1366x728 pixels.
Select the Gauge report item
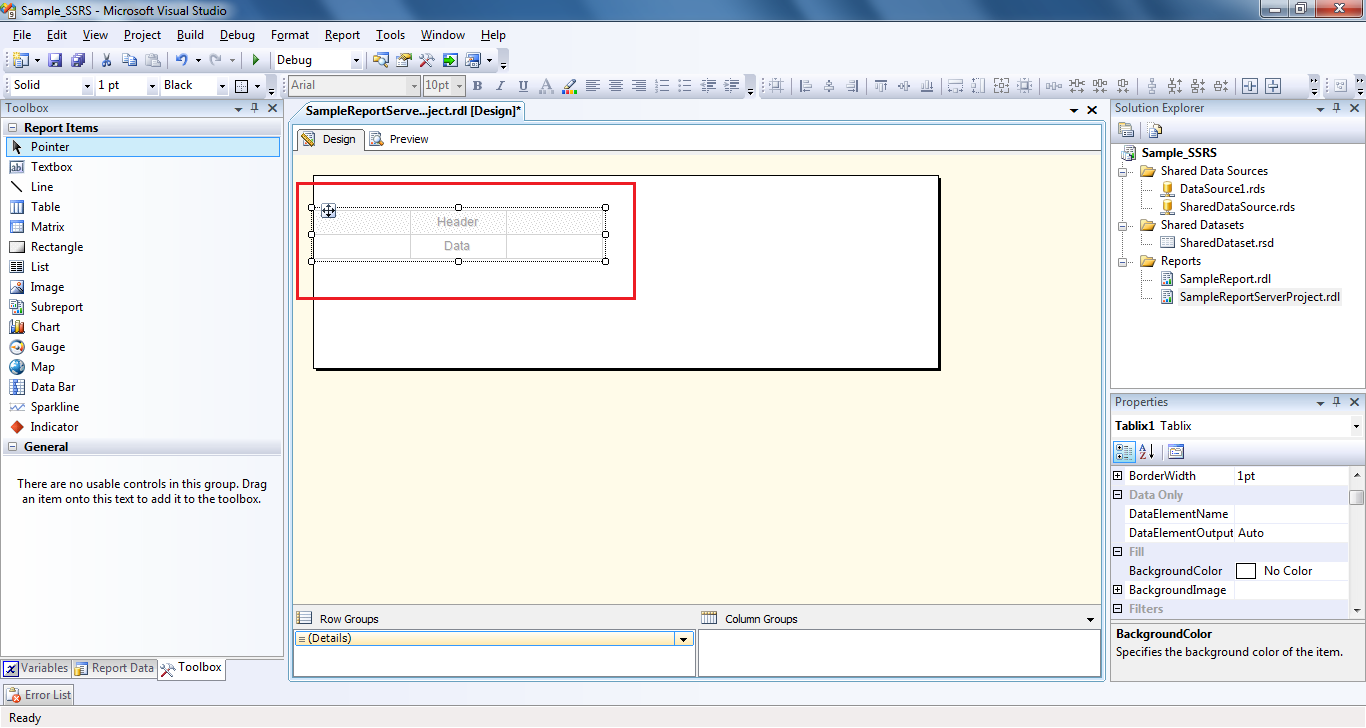[x=142, y=347]
